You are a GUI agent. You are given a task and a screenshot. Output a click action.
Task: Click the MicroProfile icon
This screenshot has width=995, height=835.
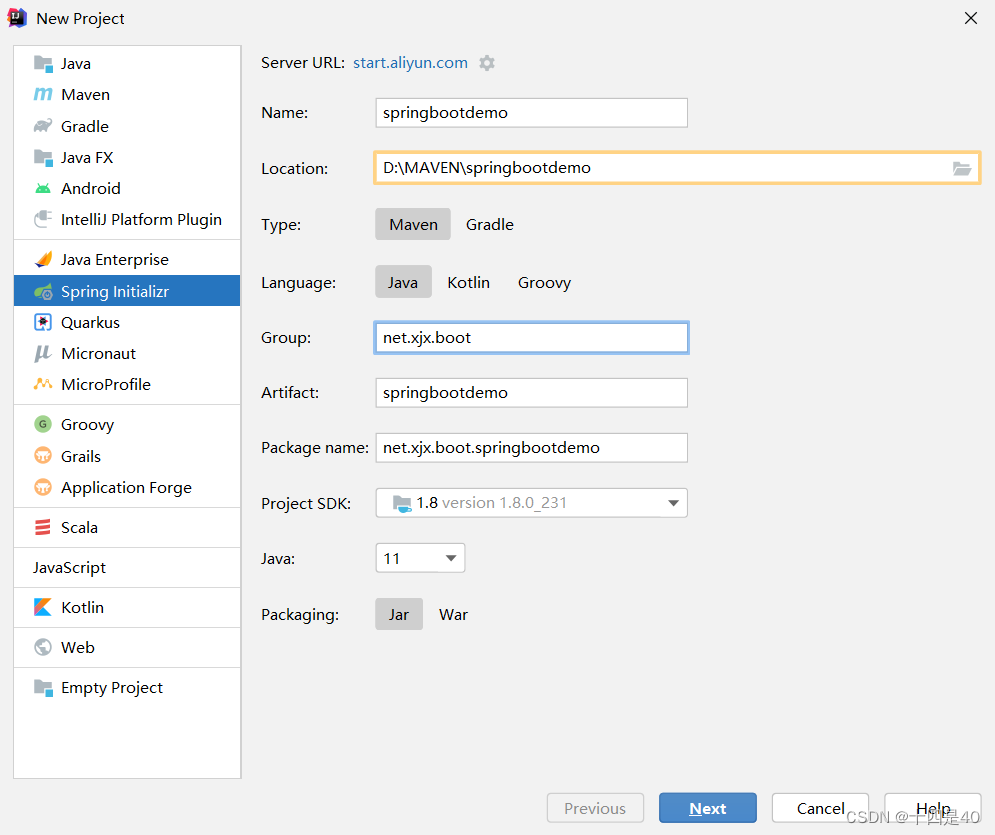tap(43, 384)
